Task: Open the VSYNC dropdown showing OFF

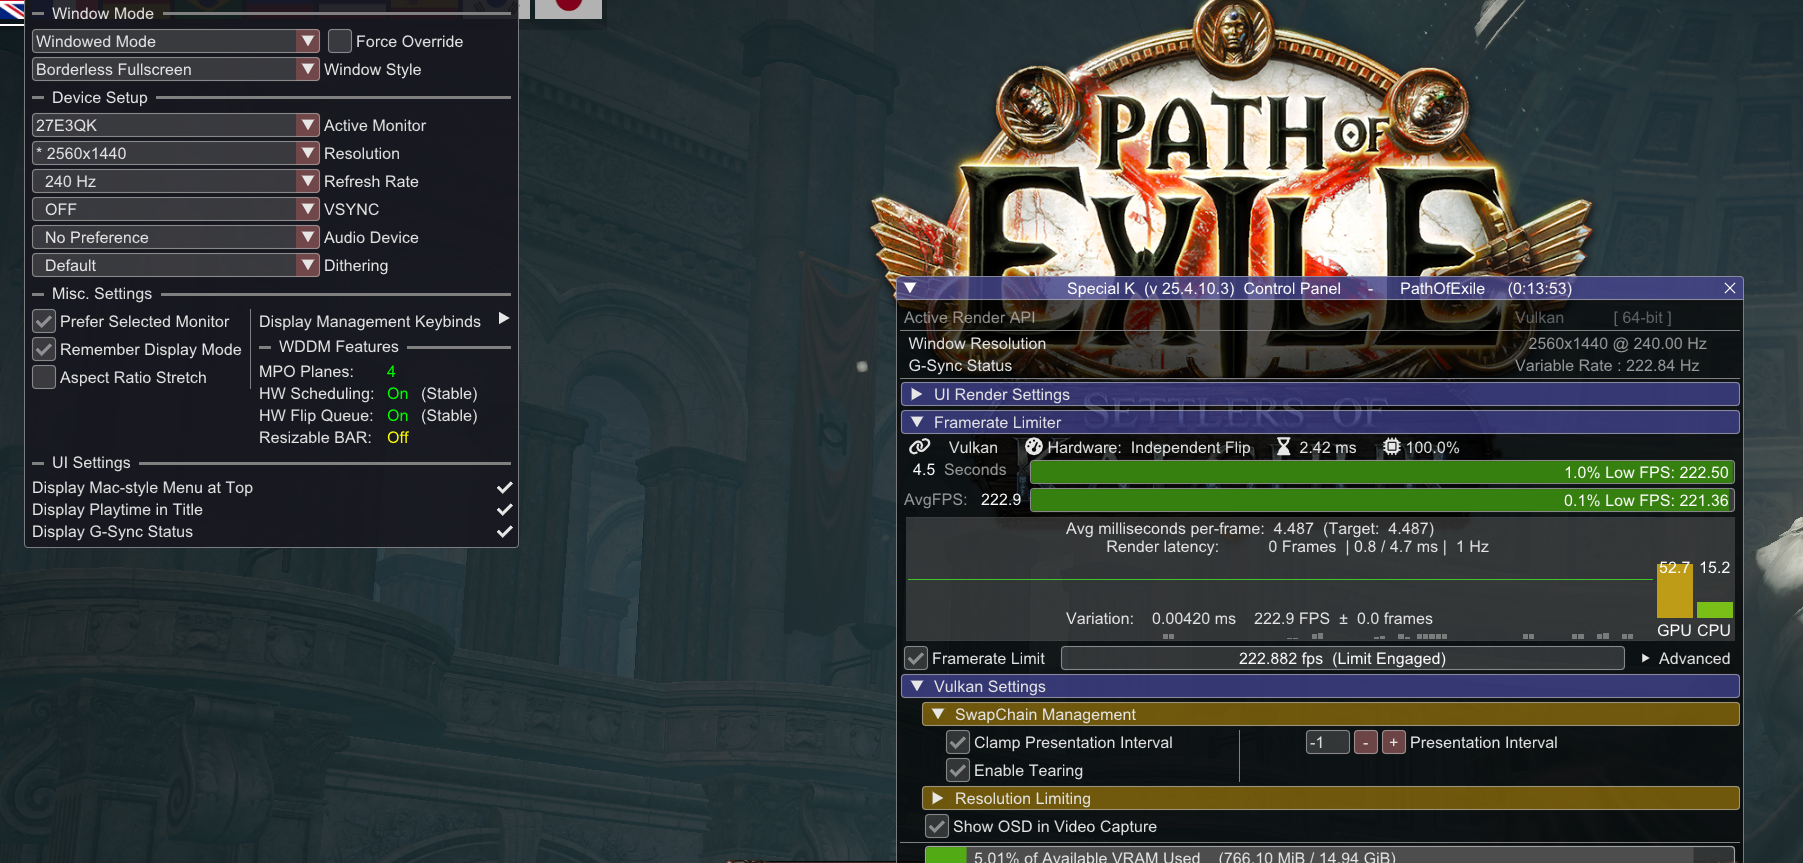Action: [x=176, y=209]
